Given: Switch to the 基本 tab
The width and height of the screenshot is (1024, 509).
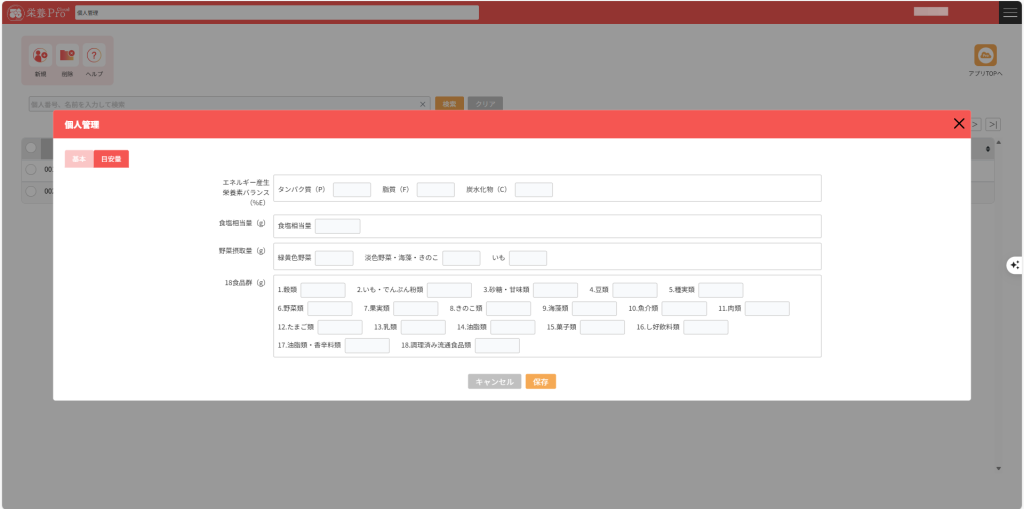Looking at the screenshot, I should click(79, 159).
